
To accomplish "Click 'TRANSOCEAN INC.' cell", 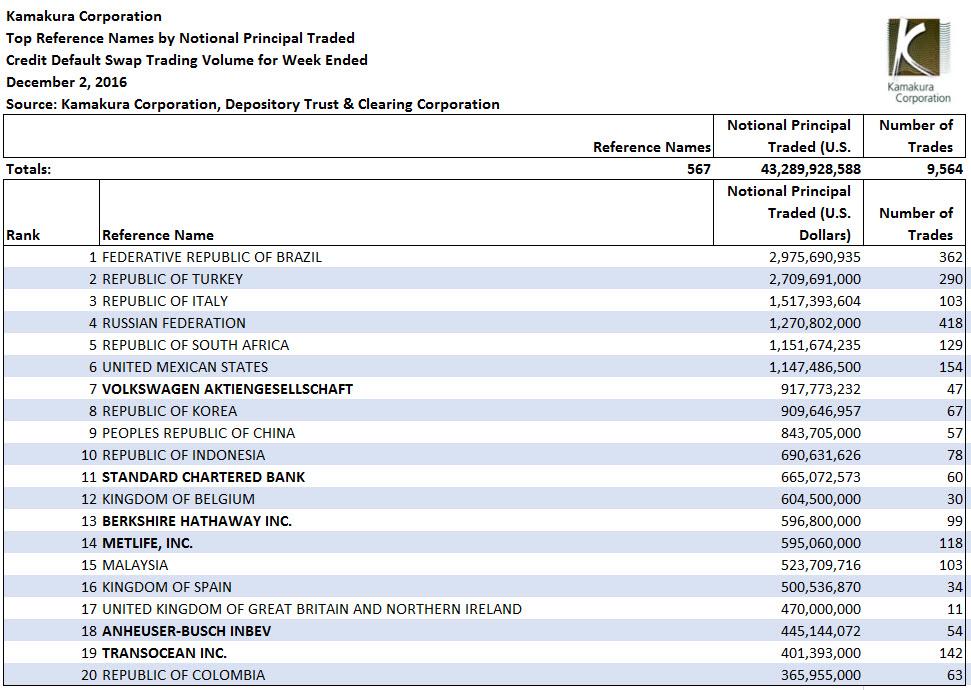I will [x=164, y=653].
